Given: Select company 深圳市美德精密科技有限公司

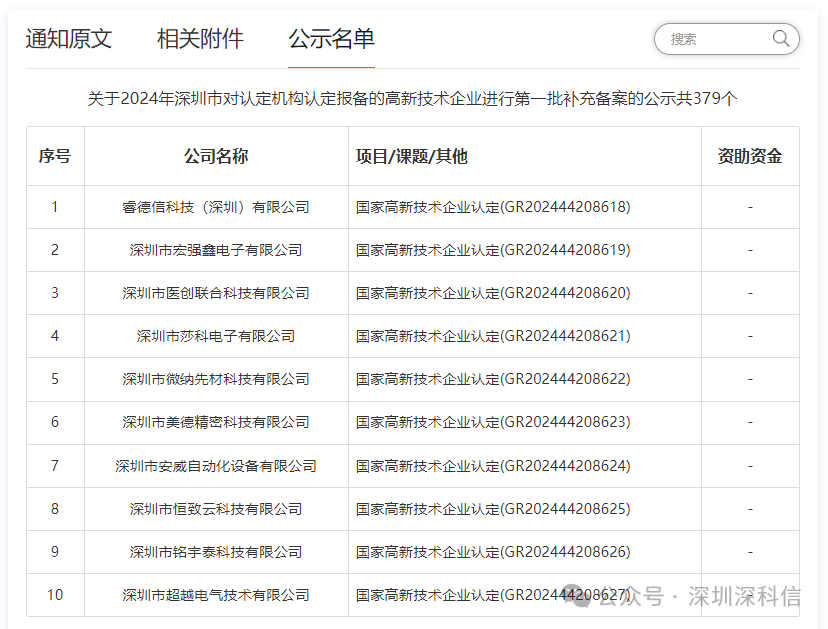Looking at the screenshot, I should coord(216,422).
